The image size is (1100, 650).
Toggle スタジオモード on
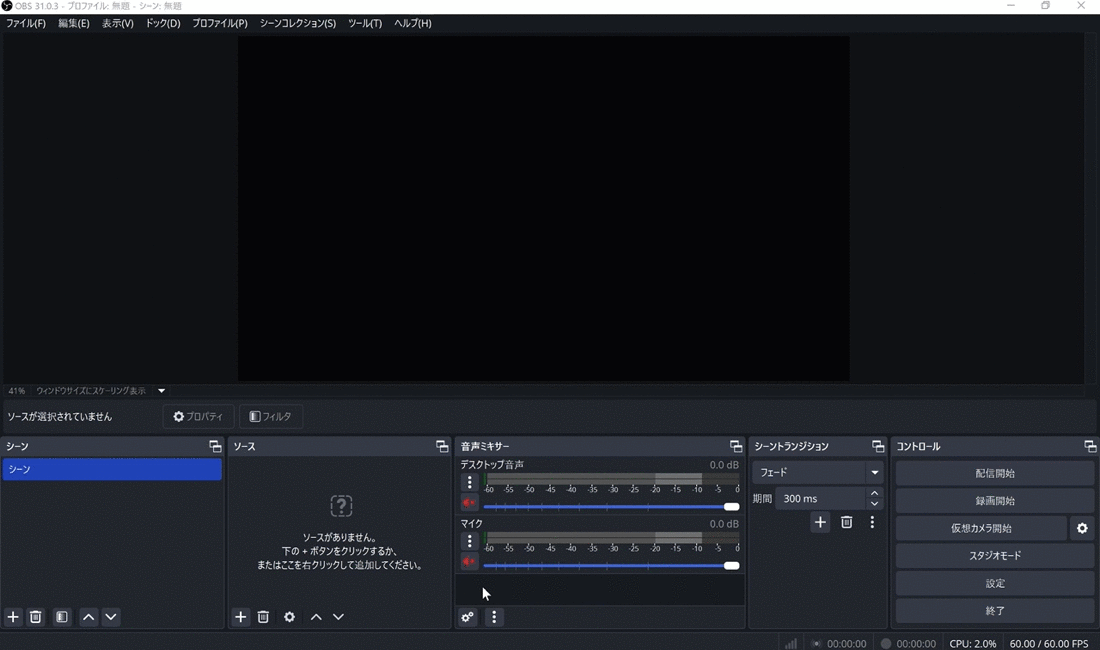point(994,556)
